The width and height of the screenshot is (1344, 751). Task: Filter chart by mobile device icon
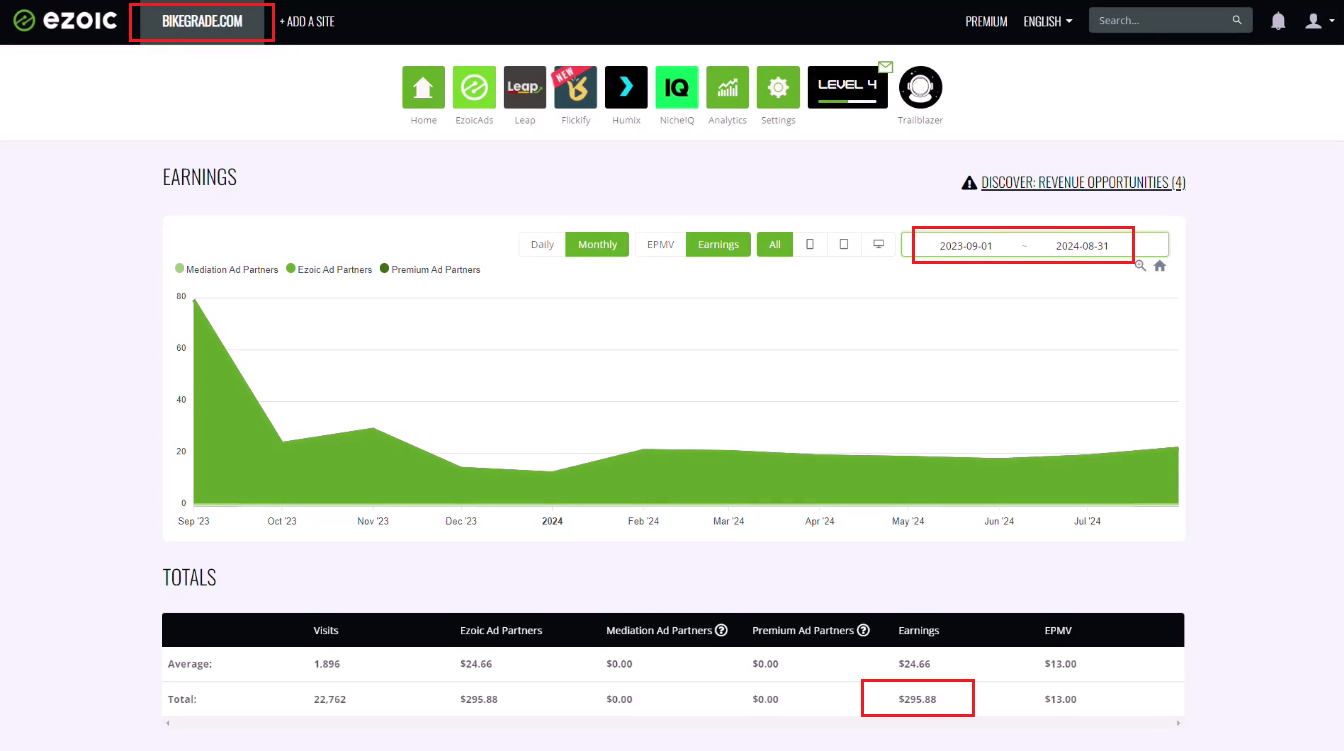pyautogui.click(x=810, y=244)
